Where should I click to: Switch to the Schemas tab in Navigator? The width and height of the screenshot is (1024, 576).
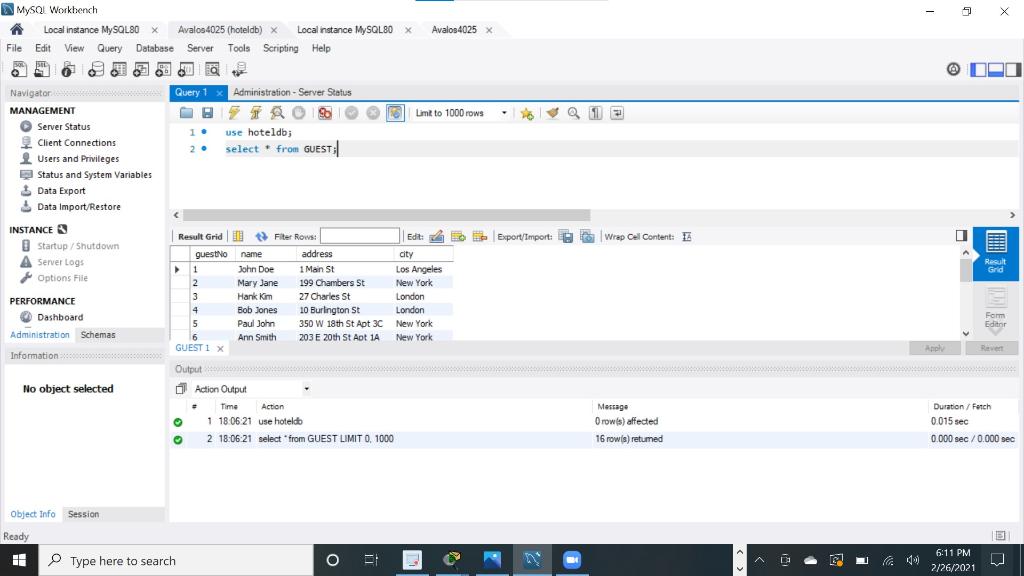(x=97, y=334)
